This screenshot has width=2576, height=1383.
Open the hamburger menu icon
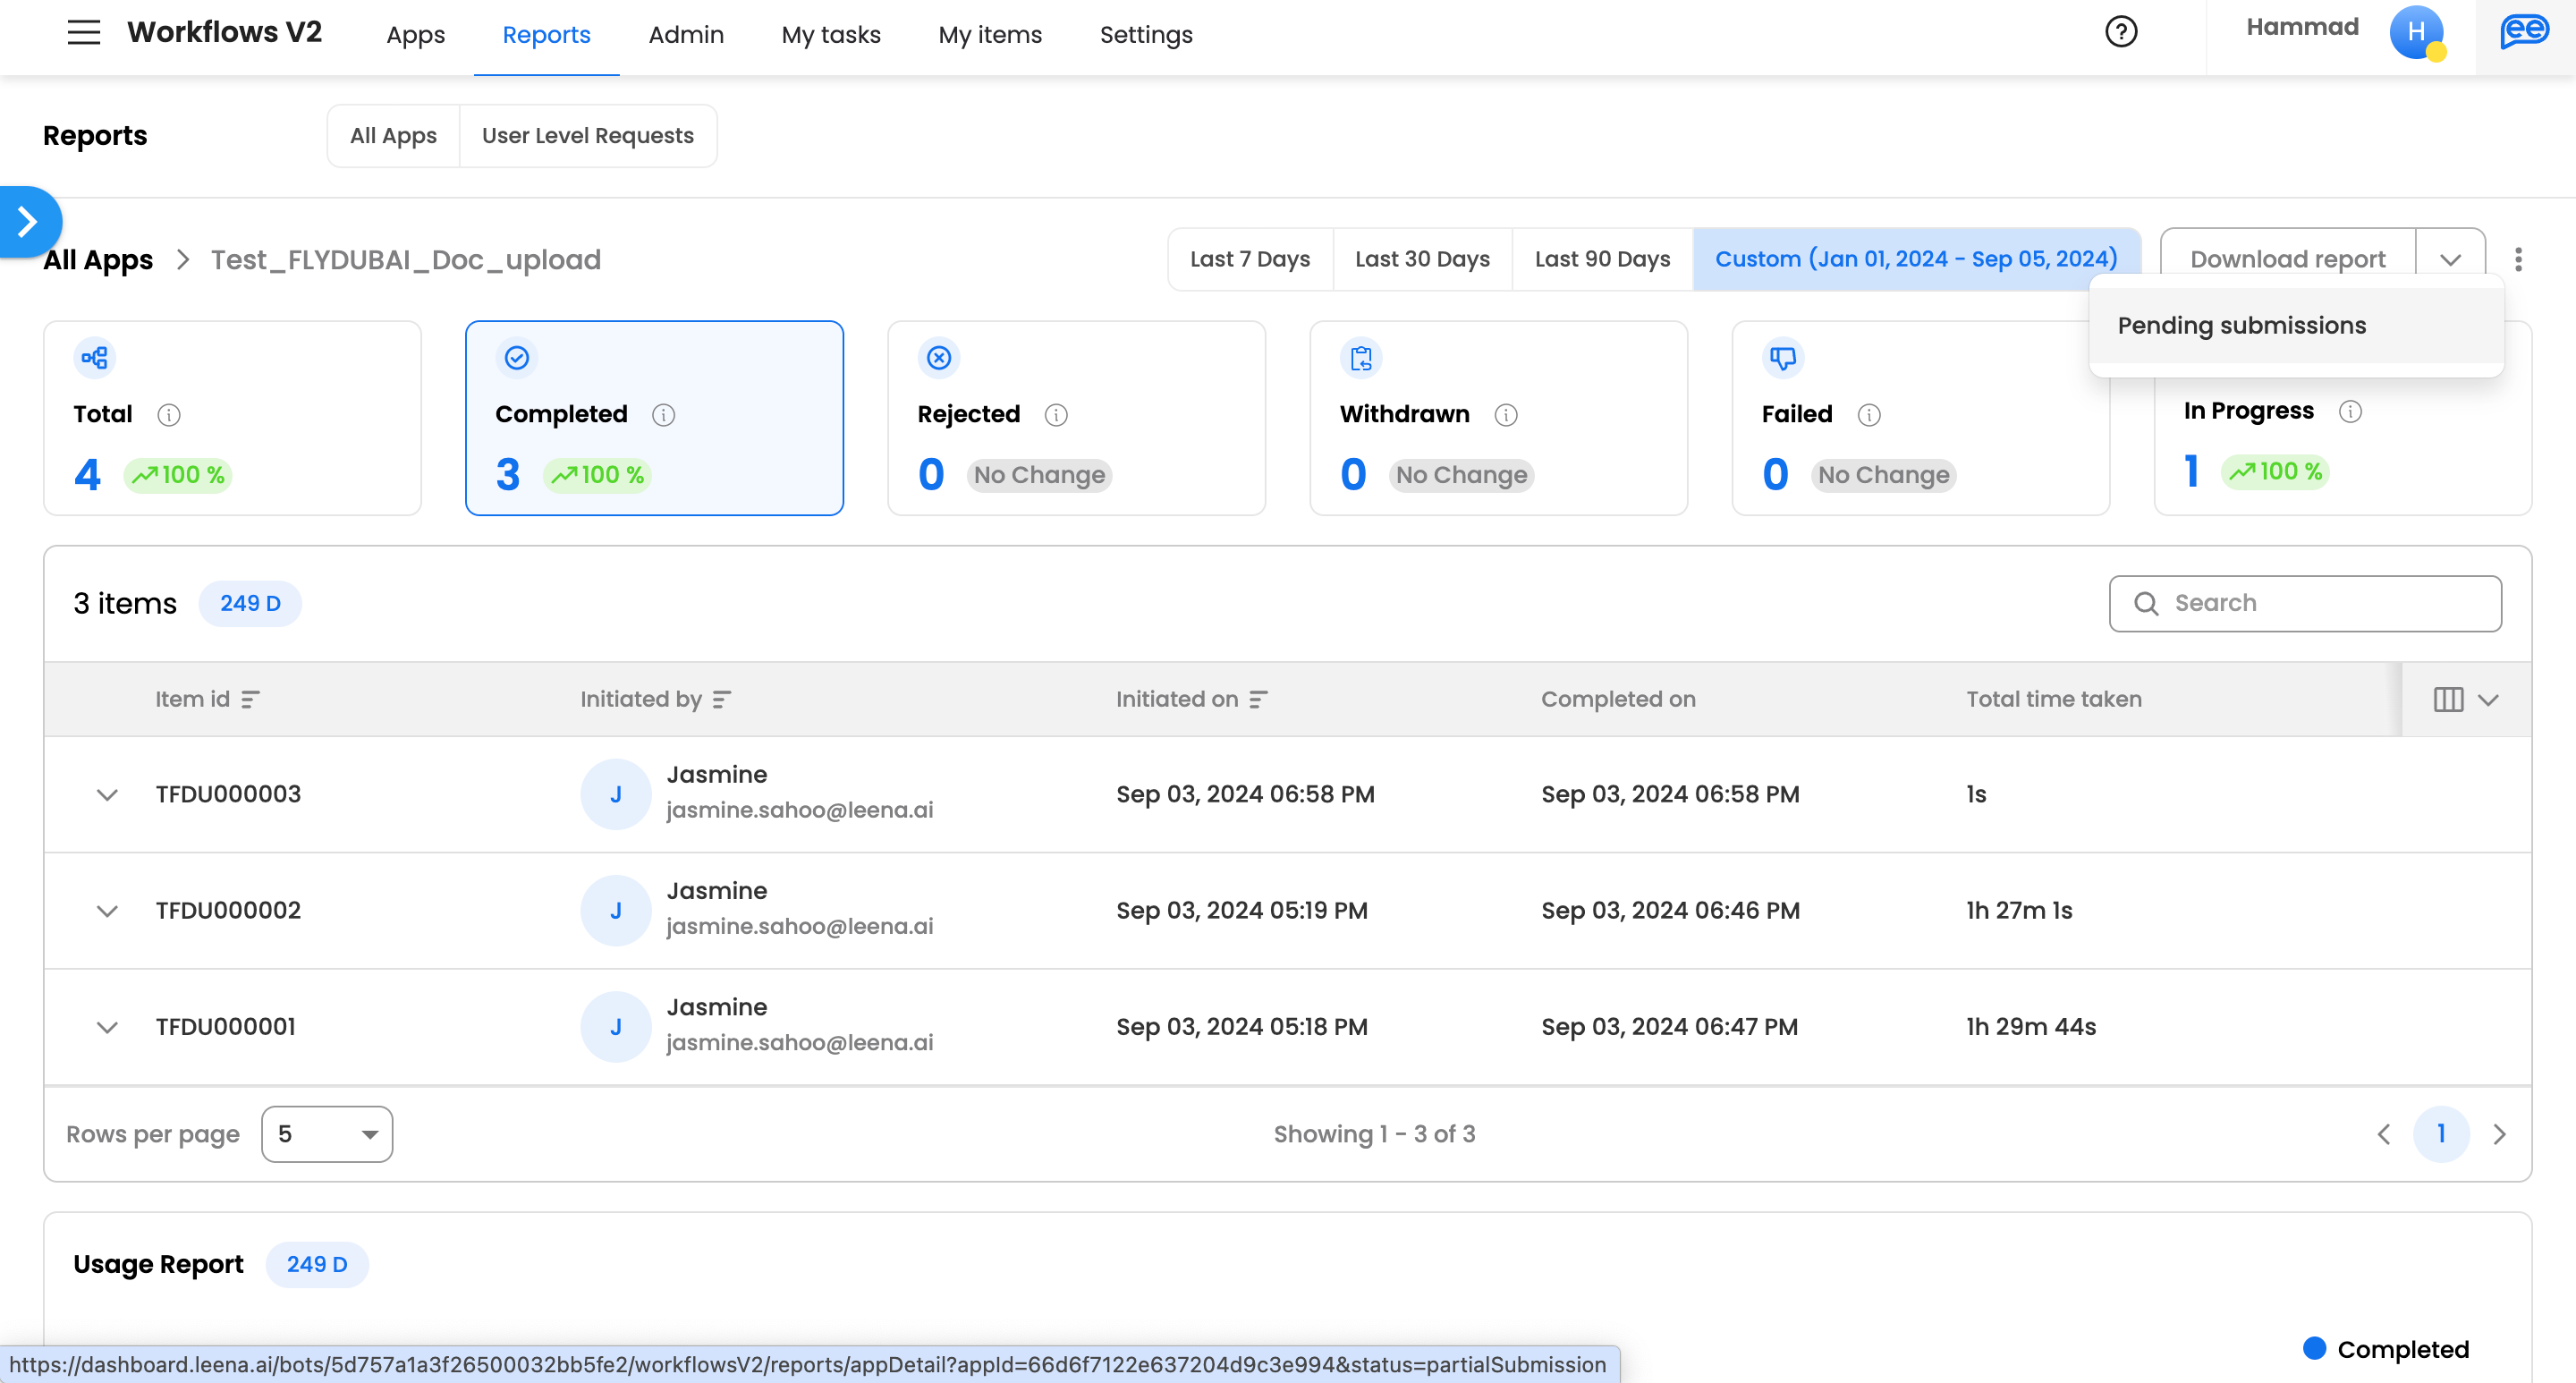pyautogui.click(x=84, y=33)
